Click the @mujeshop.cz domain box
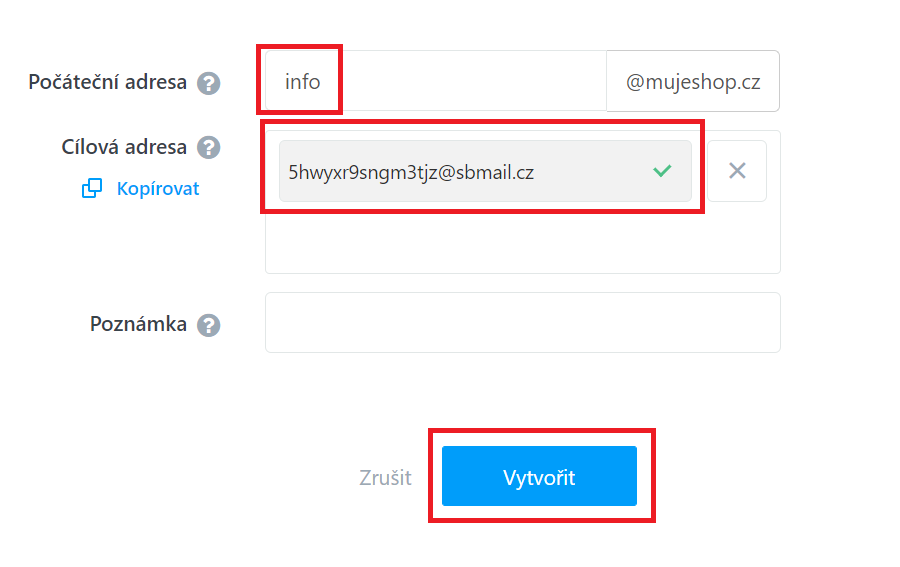 693,81
